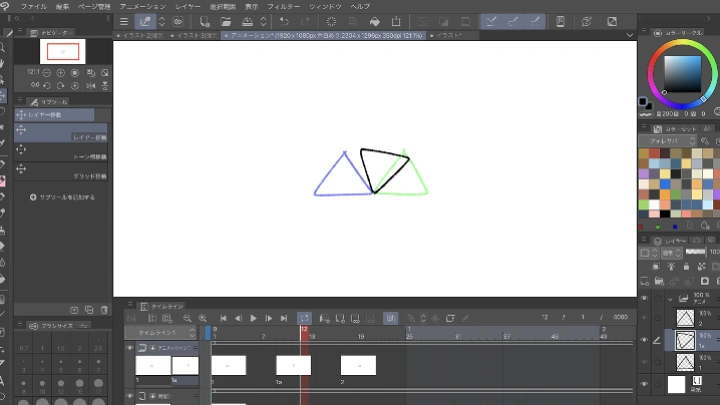Switch to the イラスト2 canvas tab
Viewport: 720px width, 405px height.
(140, 35)
